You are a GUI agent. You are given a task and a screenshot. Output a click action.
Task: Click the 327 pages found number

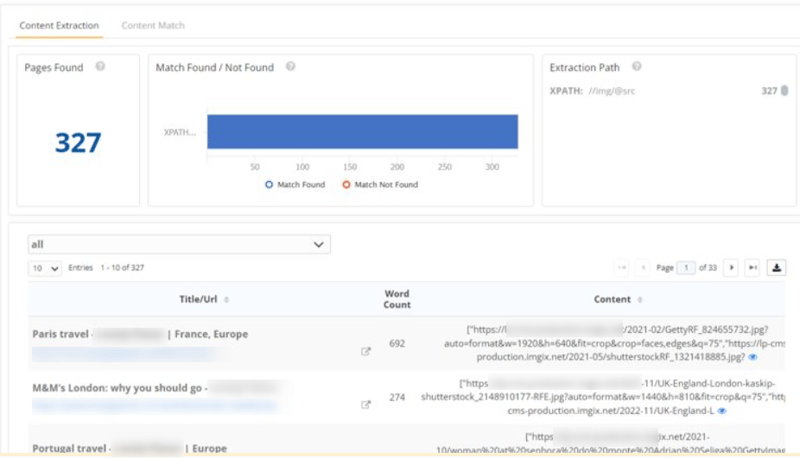pyautogui.click(x=78, y=142)
